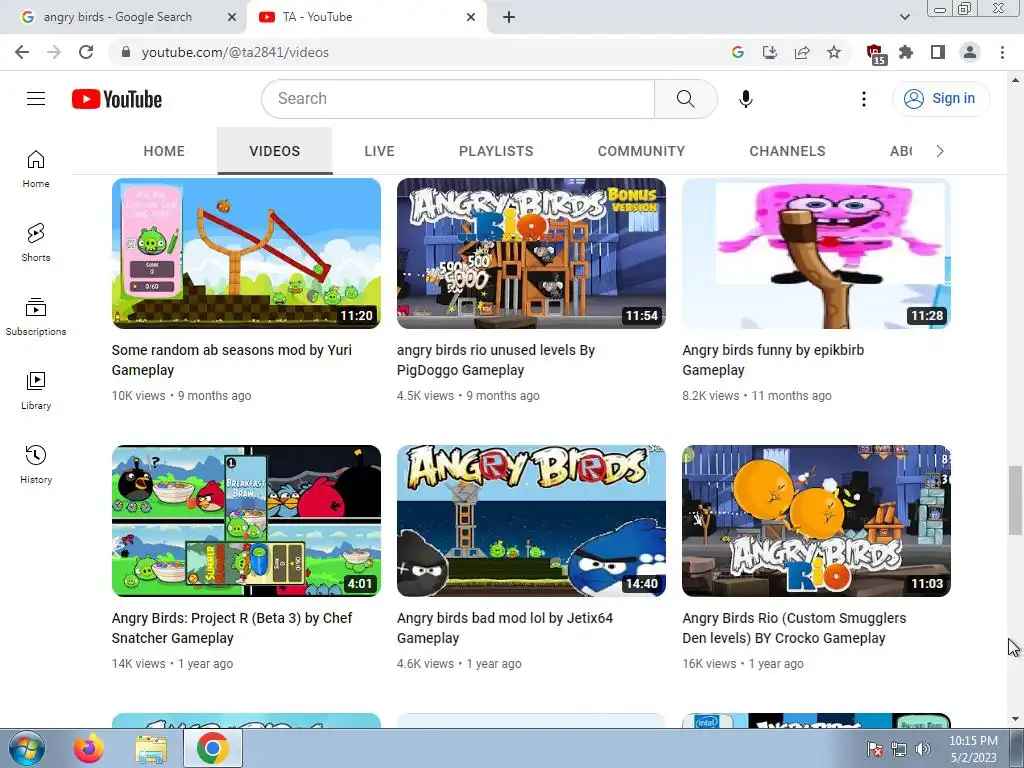Open angry birds rio unused levels thumbnail
The image size is (1024, 768).
[531, 253]
